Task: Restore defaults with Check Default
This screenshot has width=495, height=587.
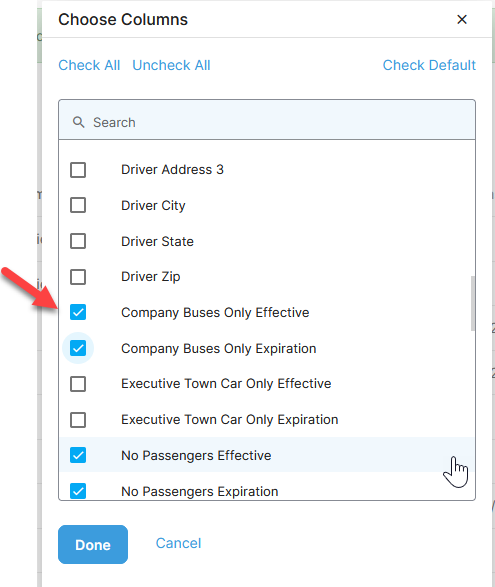Action: [429, 65]
